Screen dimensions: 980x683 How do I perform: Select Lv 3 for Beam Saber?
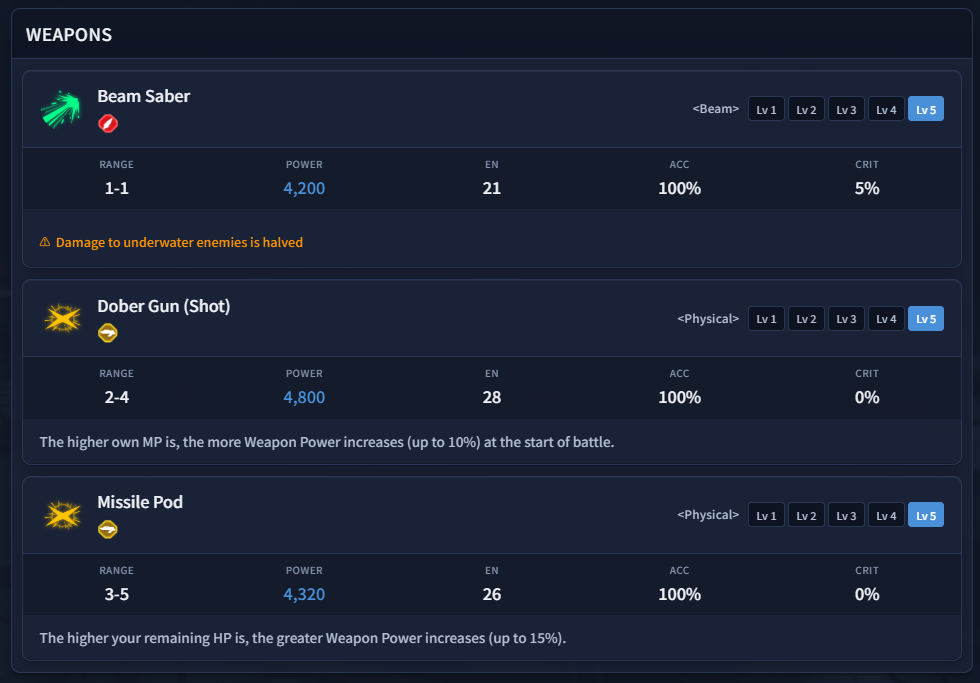pos(846,109)
